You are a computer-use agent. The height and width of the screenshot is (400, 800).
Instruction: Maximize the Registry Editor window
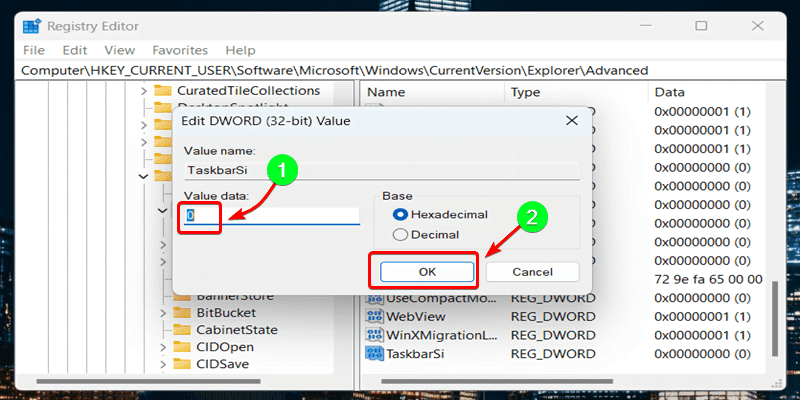pos(702,26)
